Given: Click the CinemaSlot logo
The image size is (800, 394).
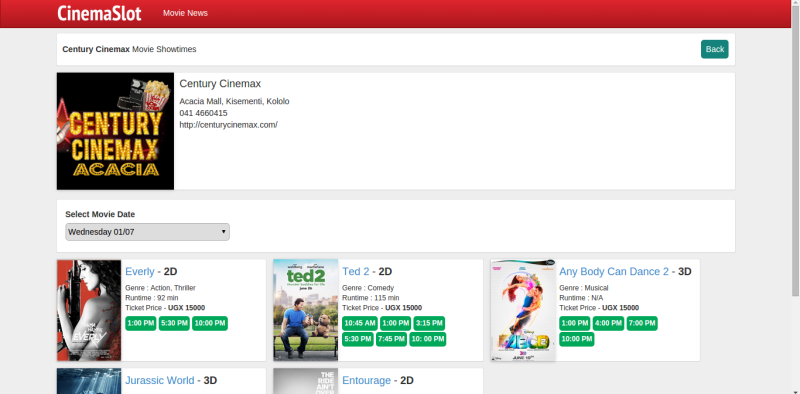Looking at the screenshot, I should (99, 13).
